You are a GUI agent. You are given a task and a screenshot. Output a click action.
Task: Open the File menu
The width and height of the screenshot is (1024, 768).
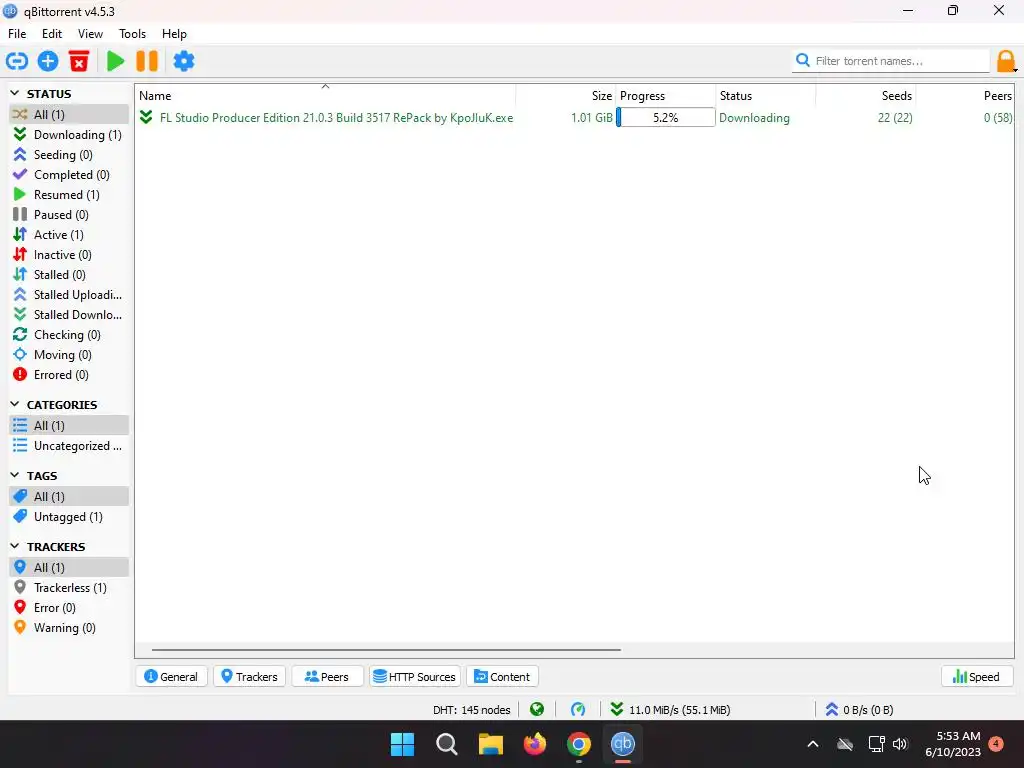click(x=17, y=34)
